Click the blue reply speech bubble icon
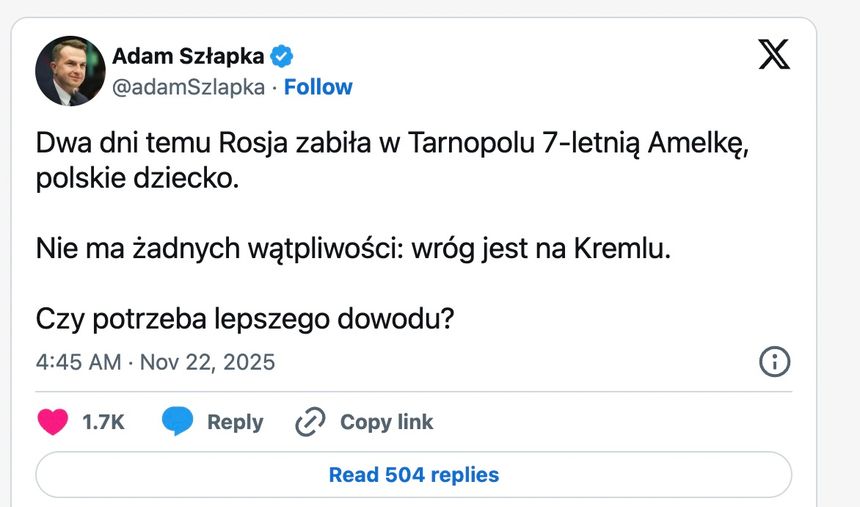 tap(177, 422)
